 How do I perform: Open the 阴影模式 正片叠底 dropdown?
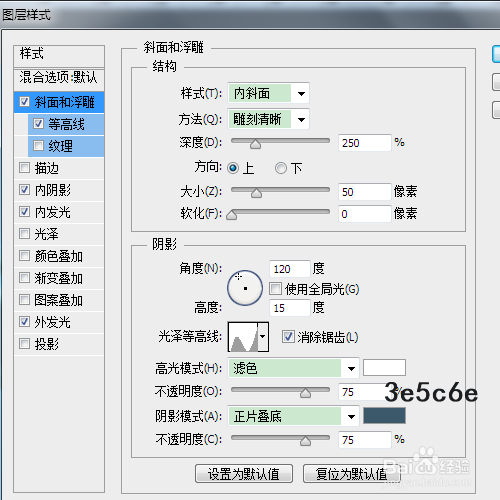(293, 416)
